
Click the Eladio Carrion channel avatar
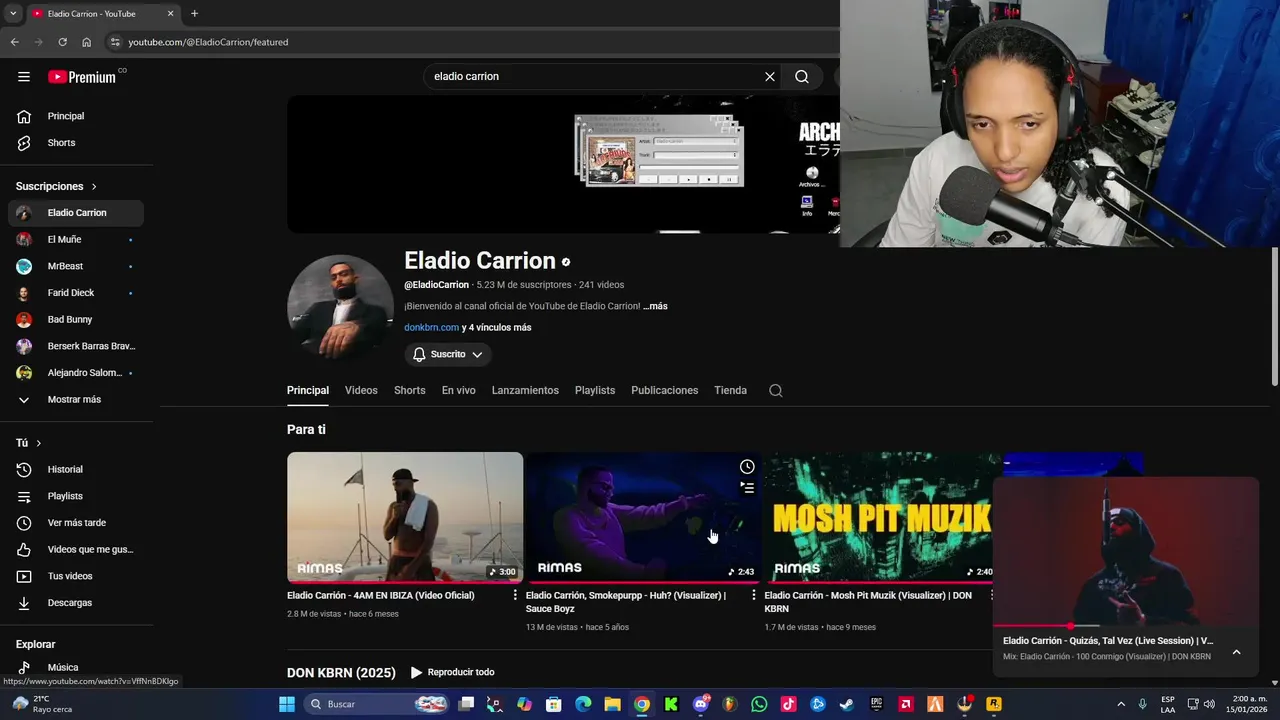[340, 307]
